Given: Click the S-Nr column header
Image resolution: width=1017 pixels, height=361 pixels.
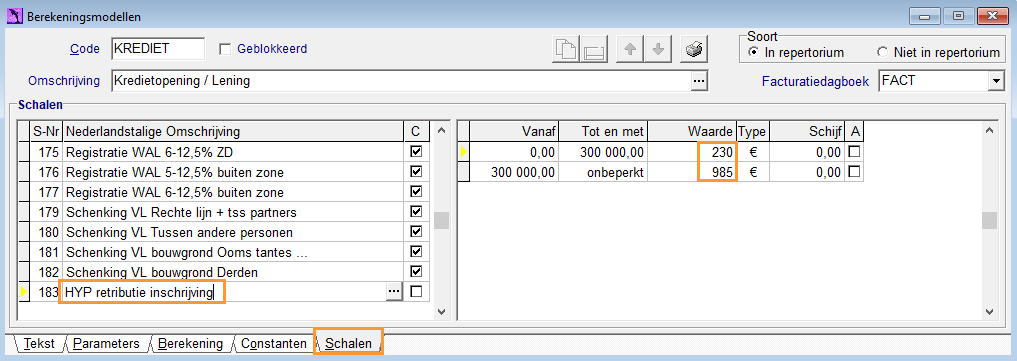Looking at the screenshot, I should point(47,132).
